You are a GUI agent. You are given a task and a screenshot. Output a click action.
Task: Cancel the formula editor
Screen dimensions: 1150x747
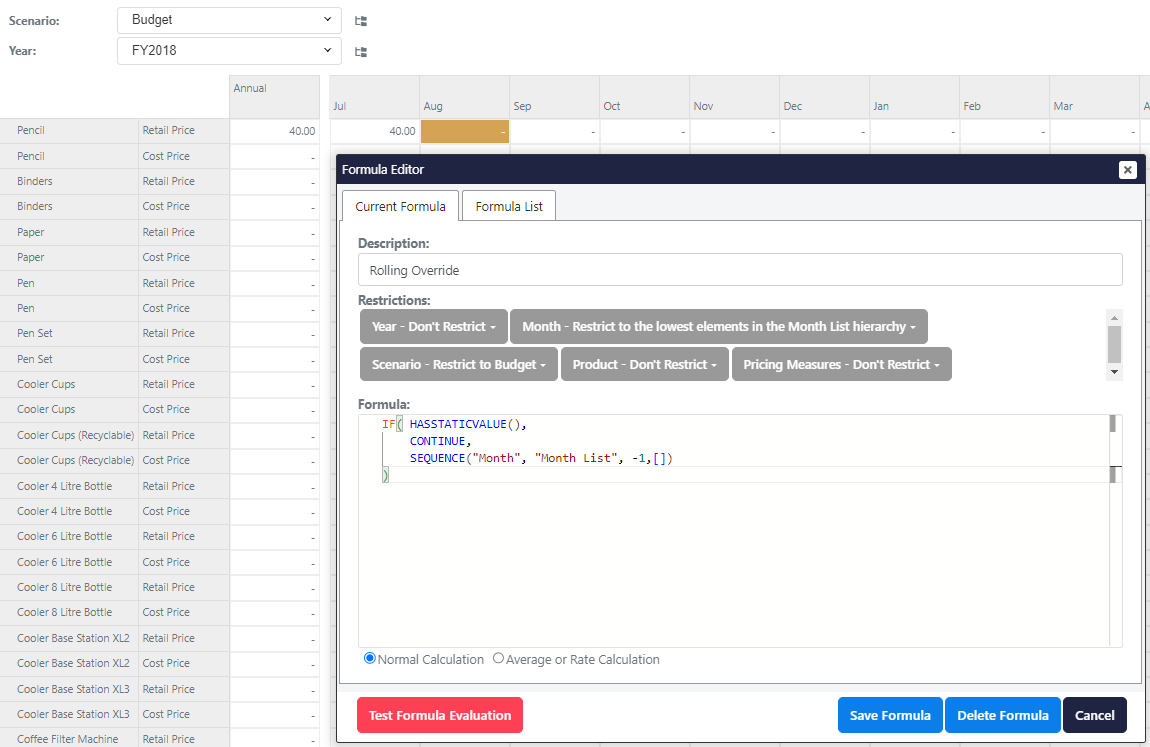[x=1094, y=715]
